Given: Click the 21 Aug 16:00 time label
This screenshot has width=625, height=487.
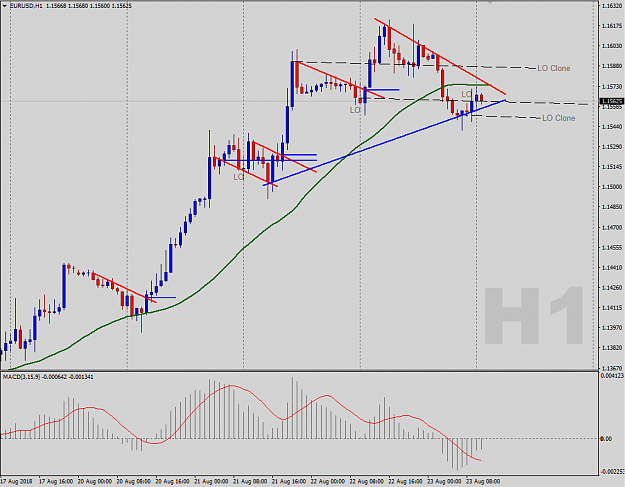Looking at the screenshot, I should 289,481.
